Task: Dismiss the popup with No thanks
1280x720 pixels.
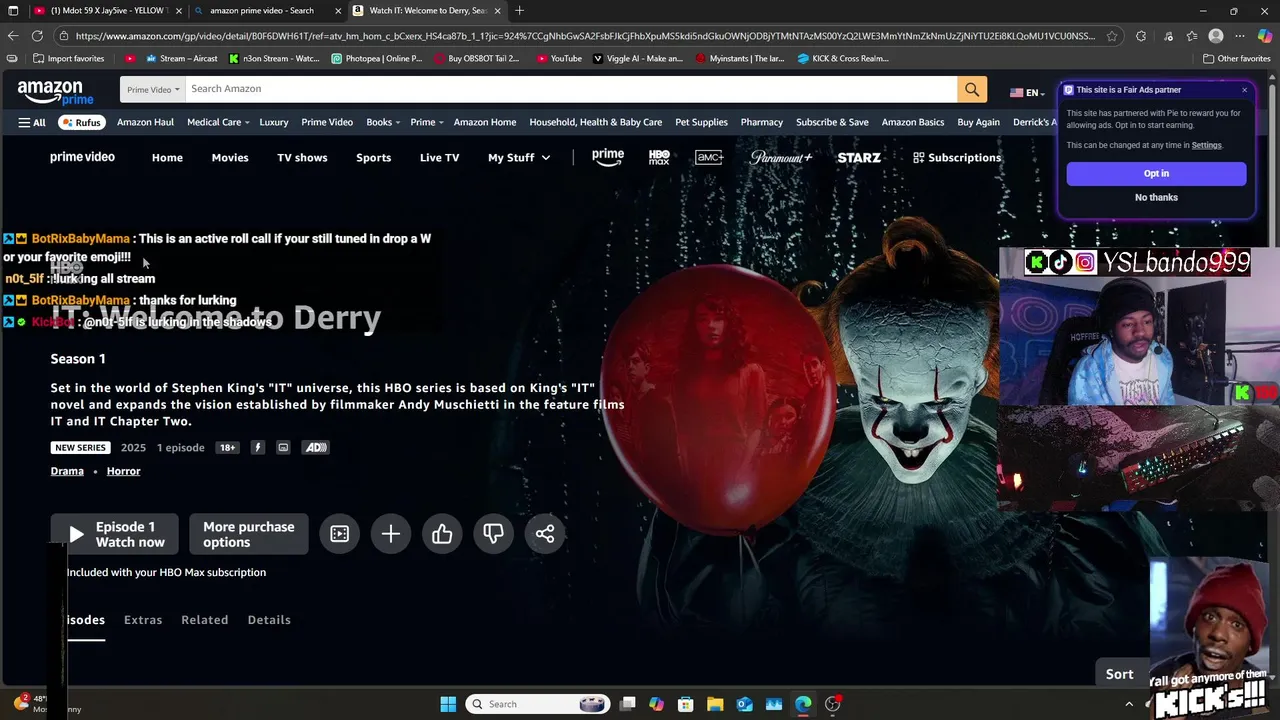Action: (1156, 198)
